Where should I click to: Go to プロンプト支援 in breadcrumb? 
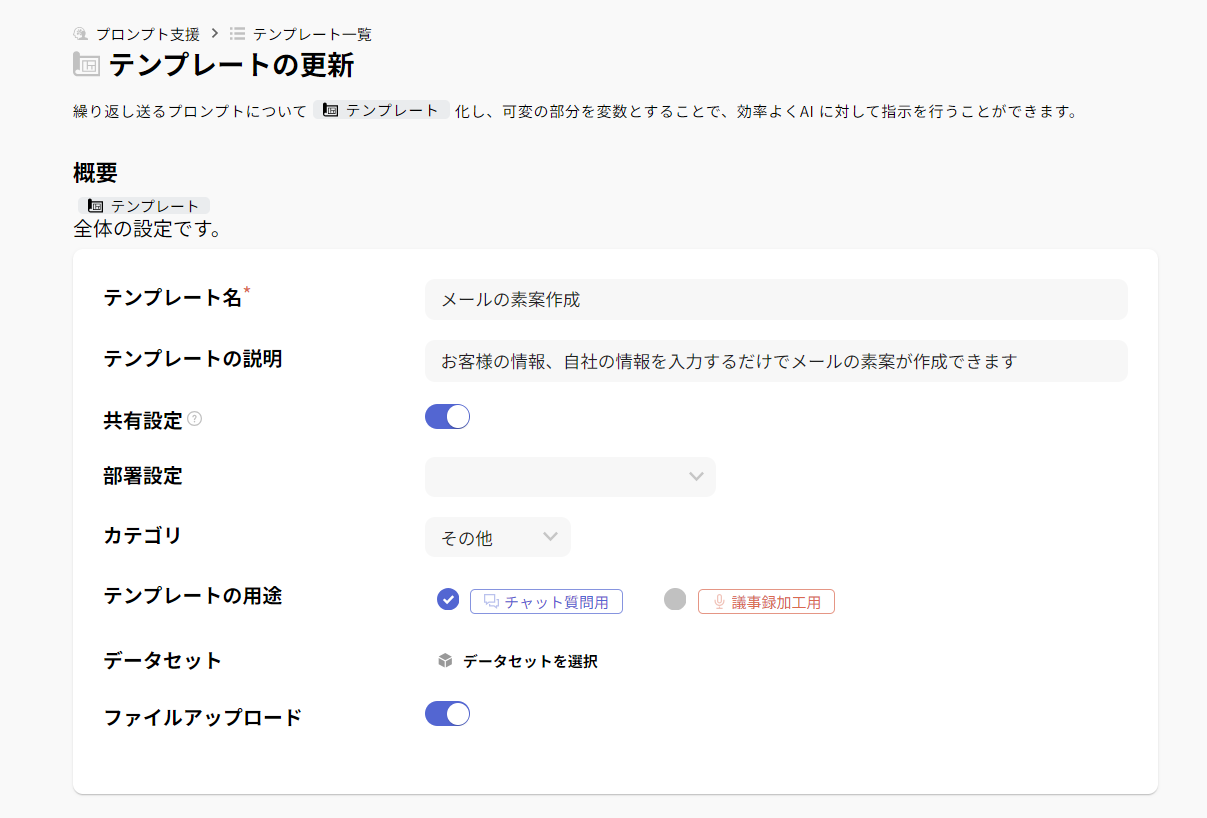point(147,34)
